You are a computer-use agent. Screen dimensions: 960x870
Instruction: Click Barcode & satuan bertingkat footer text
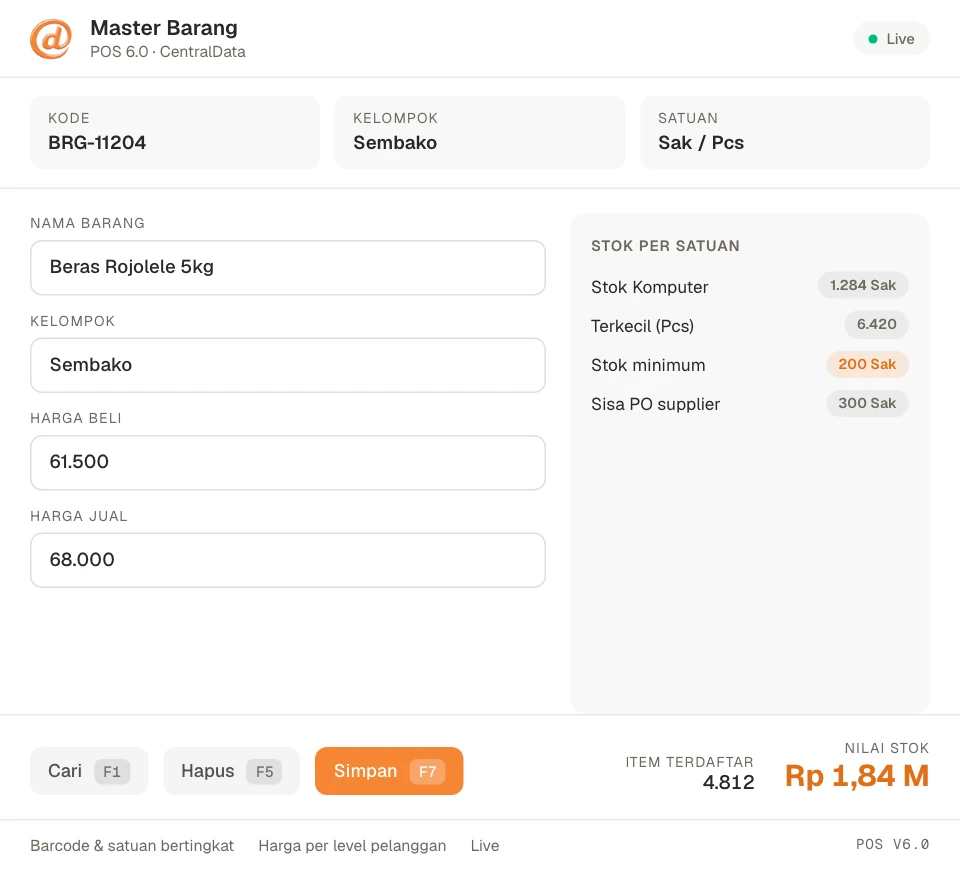pyautogui.click(x=132, y=846)
